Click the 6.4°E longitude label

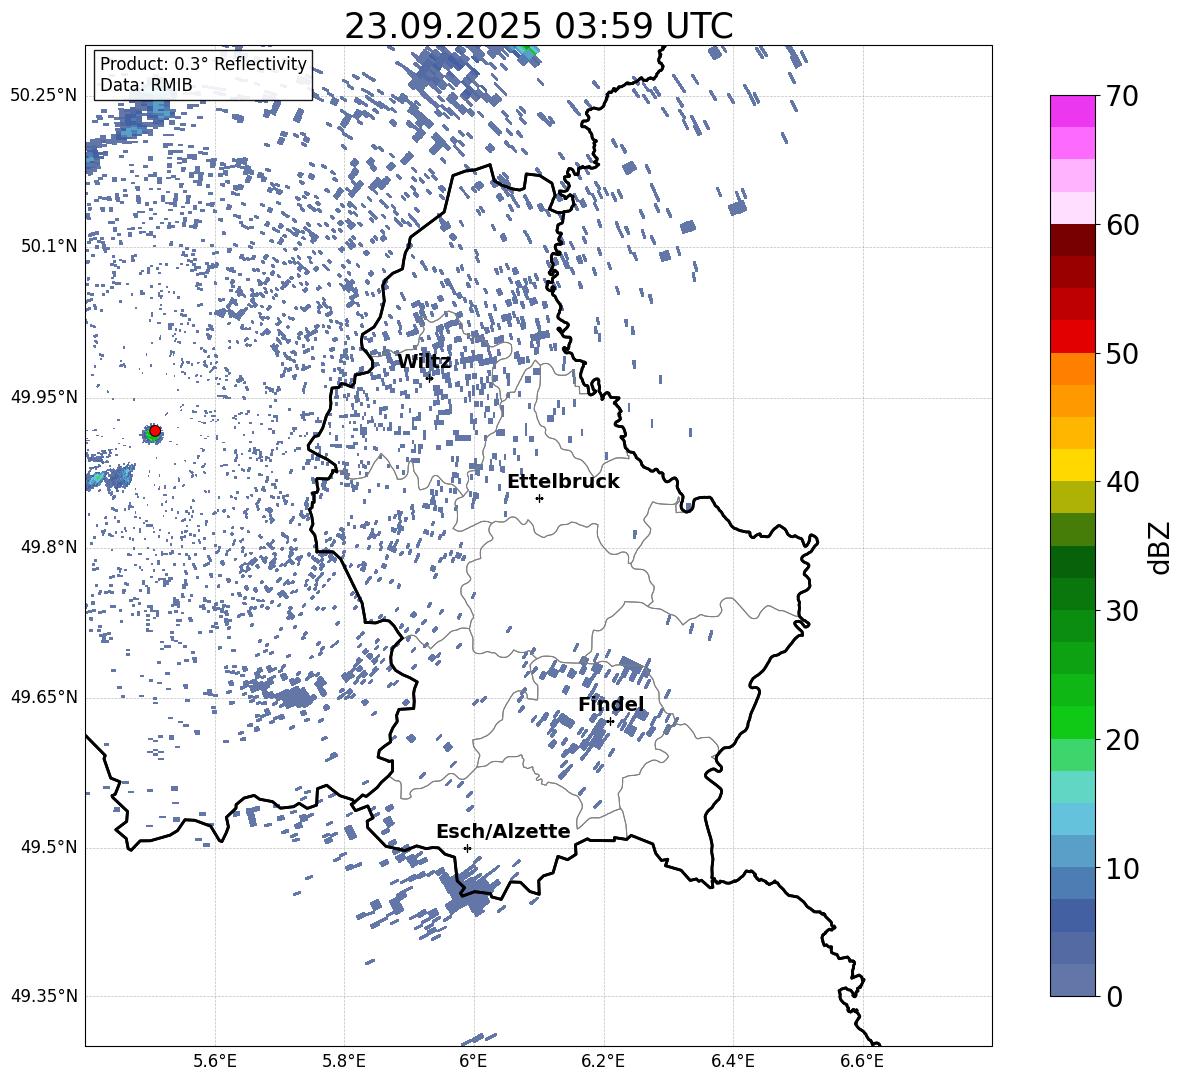pyautogui.click(x=733, y=1061)
